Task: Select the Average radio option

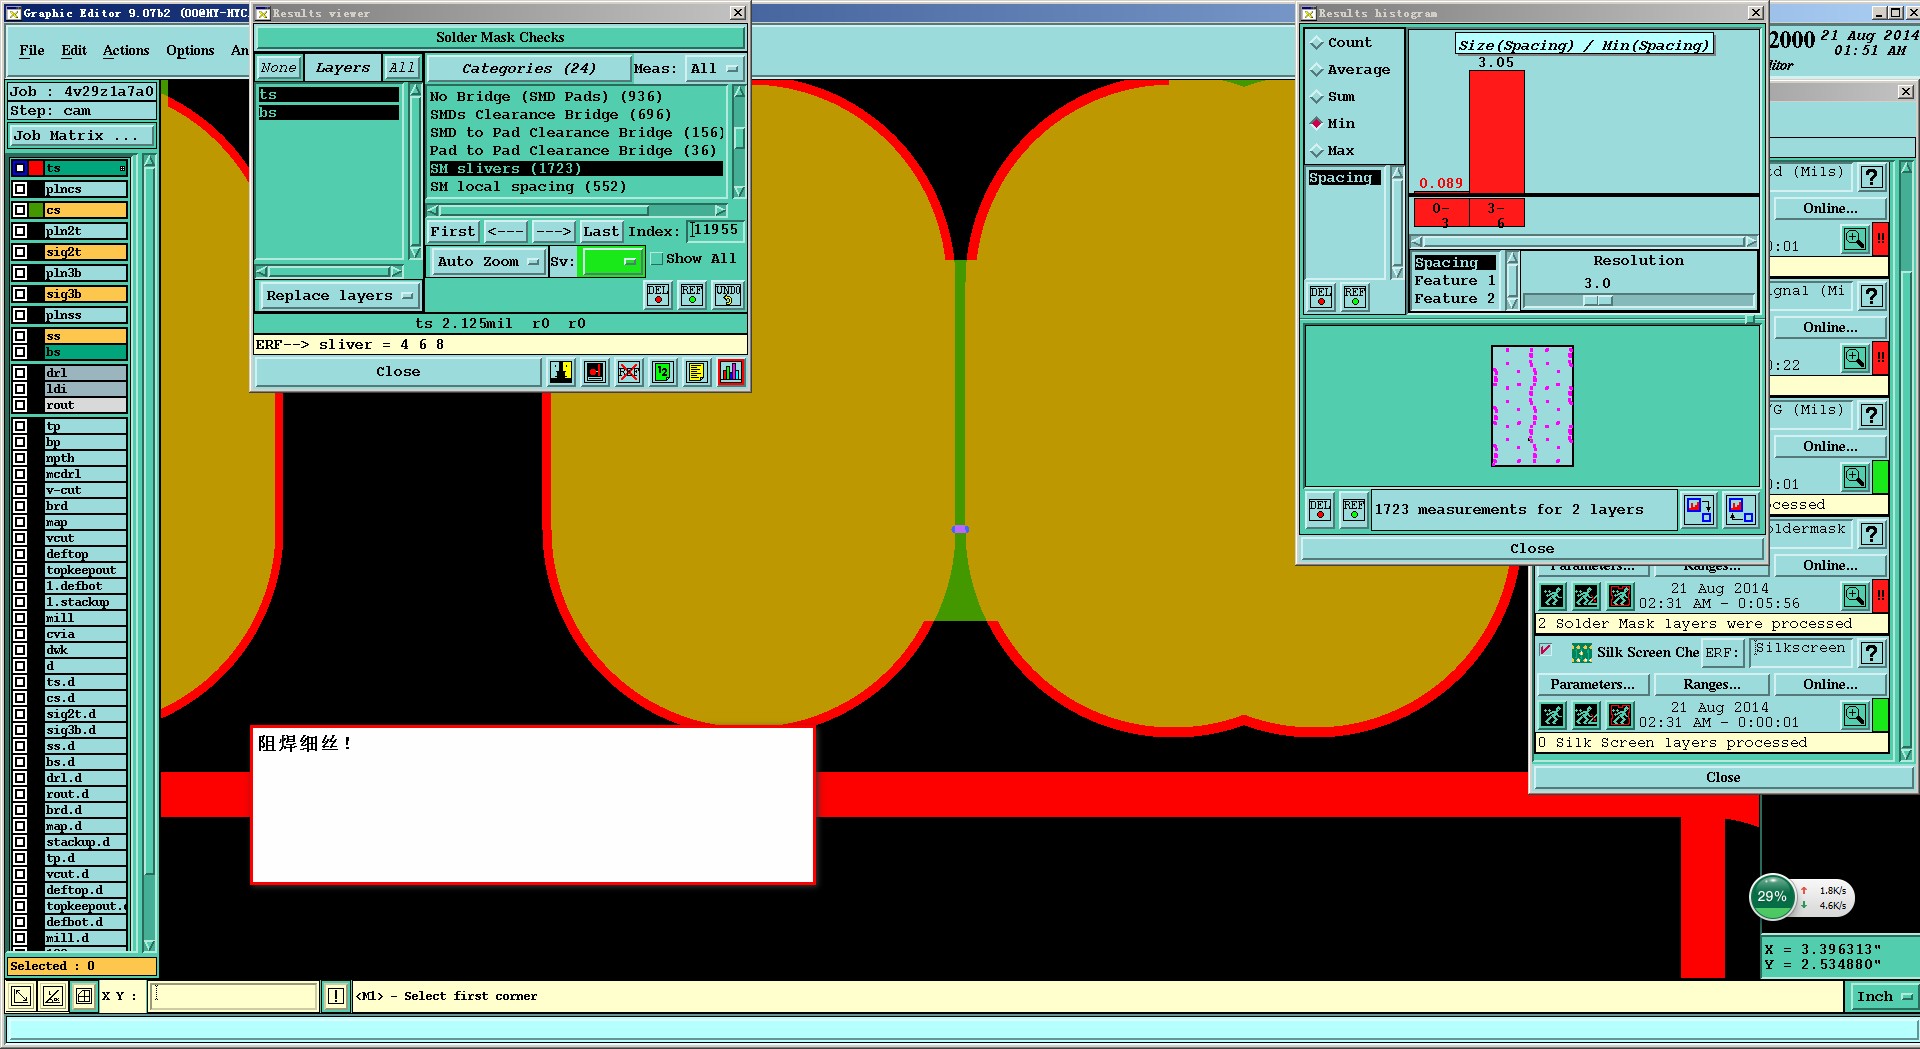Action: (1317, 70)
